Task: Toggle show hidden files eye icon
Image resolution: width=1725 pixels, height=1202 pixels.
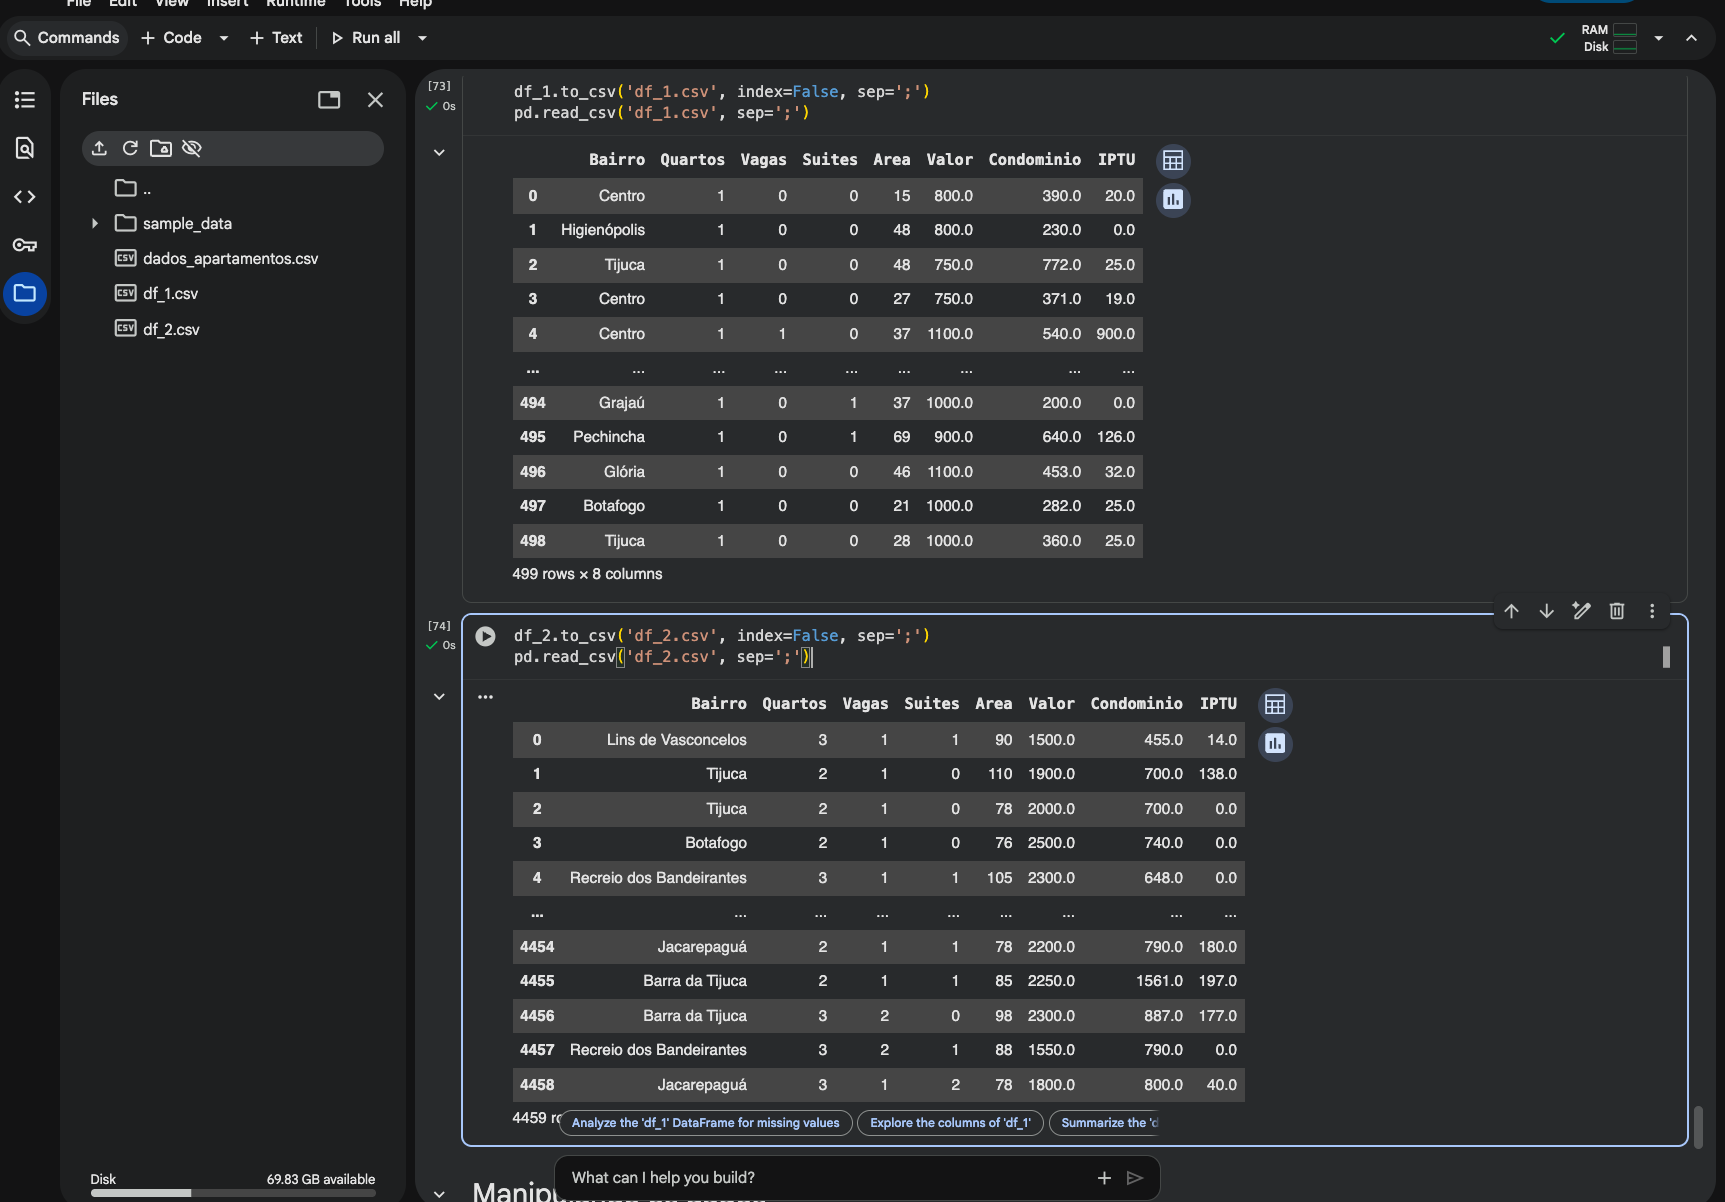Action: pyautogui.click(x=192, y=149)
